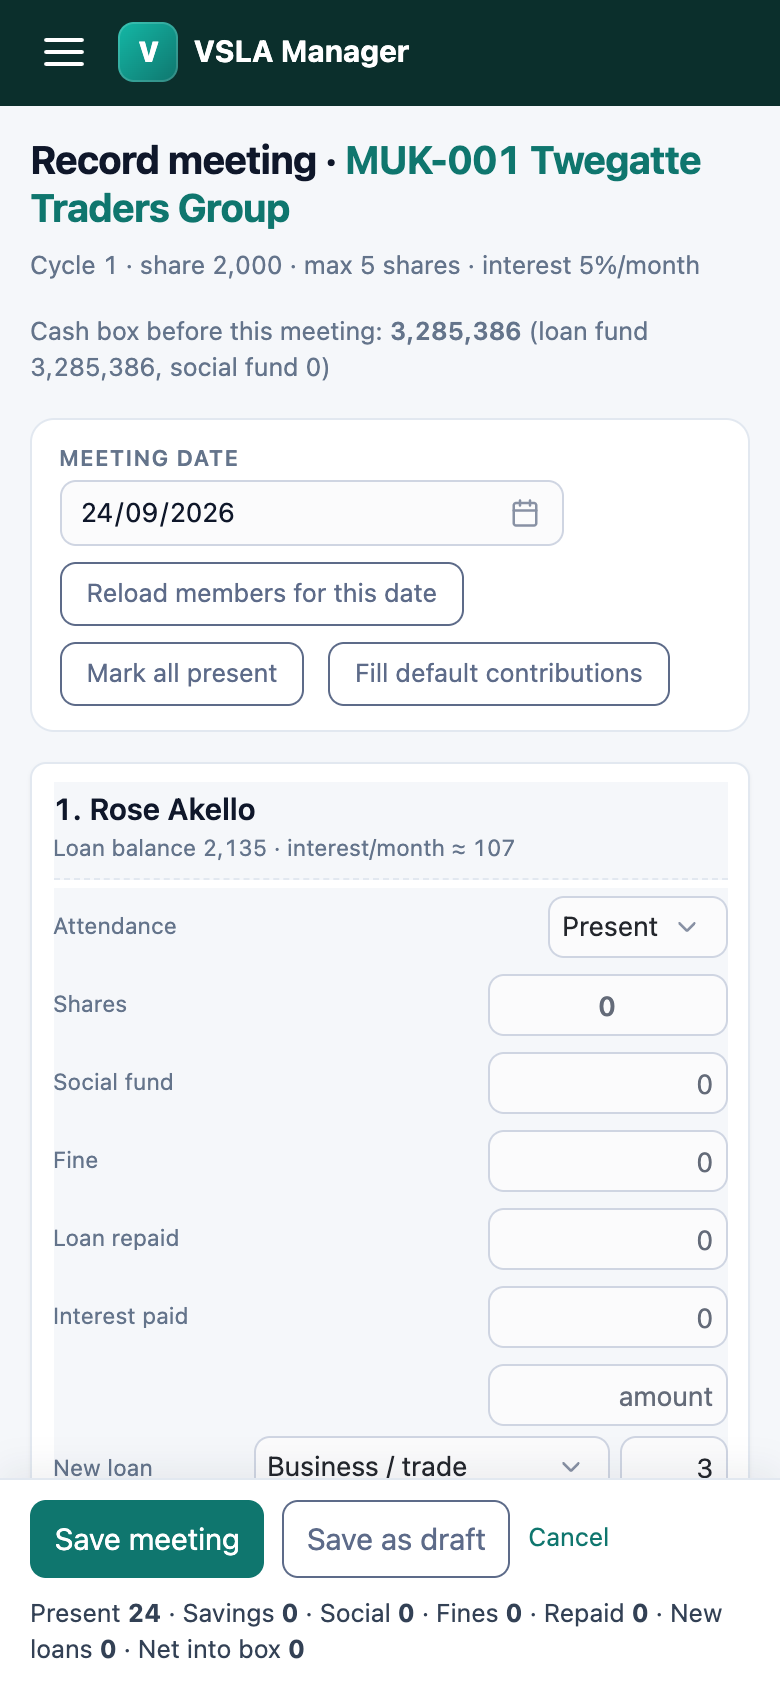The height and width of the screenshot is (1688, 780).
Task: Click the green VSLA Manager logo
Action: tap(148, 52)
